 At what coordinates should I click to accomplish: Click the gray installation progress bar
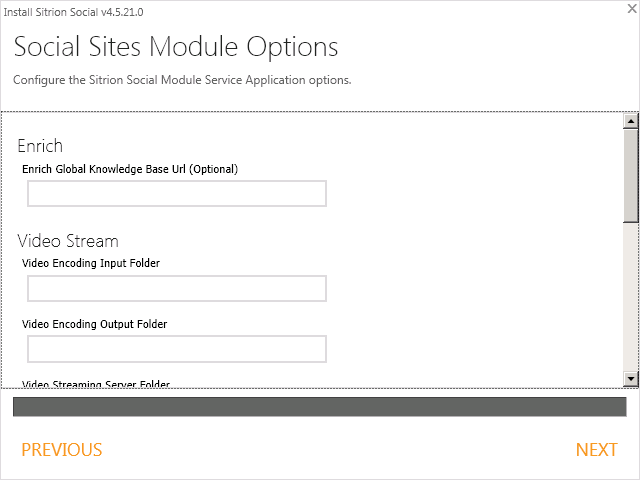point(319,407)
